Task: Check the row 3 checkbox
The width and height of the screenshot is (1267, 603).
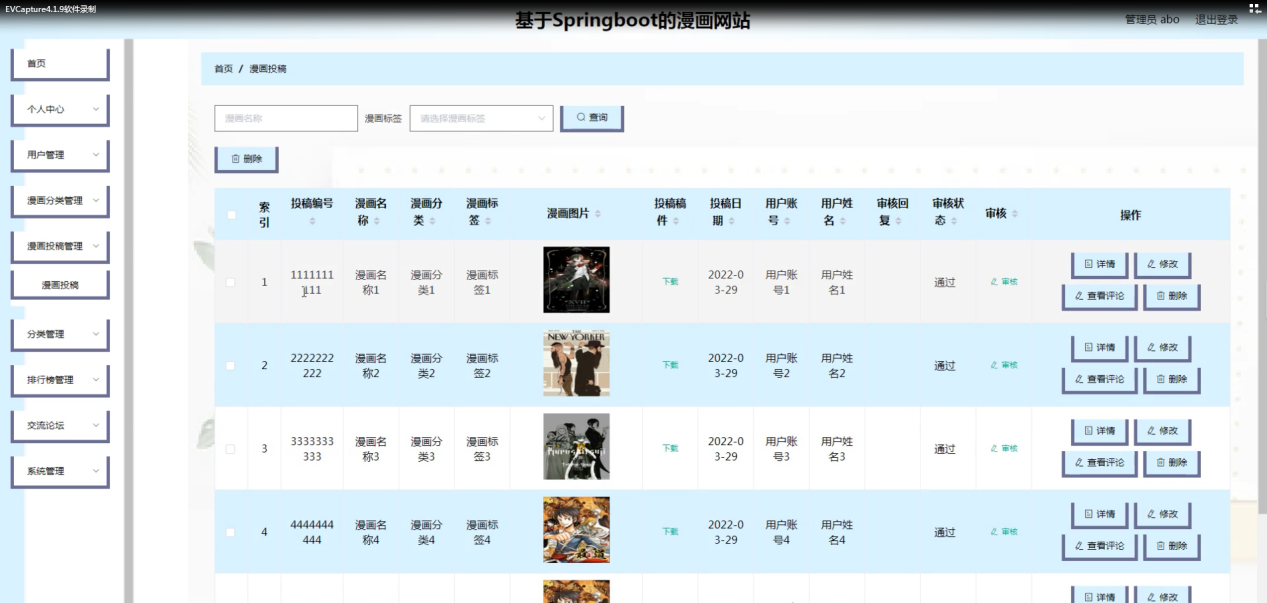Action: [231, 449]
